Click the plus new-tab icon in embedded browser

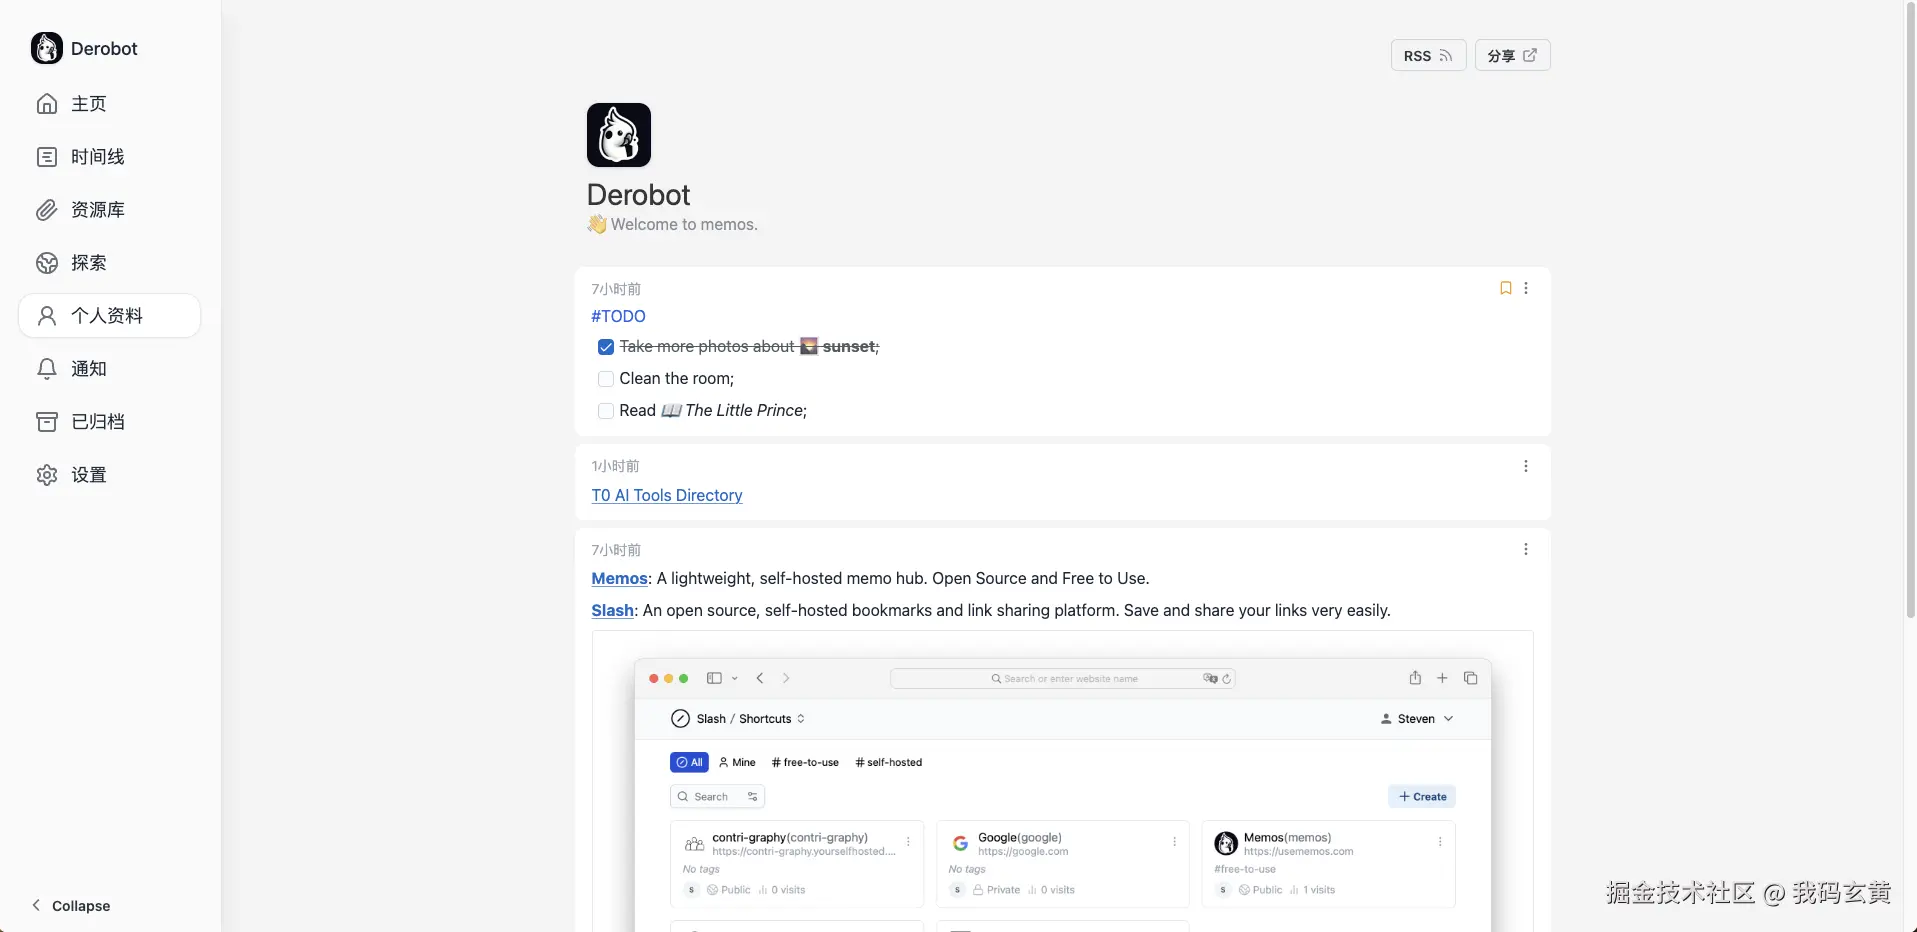pos(1442,678)
